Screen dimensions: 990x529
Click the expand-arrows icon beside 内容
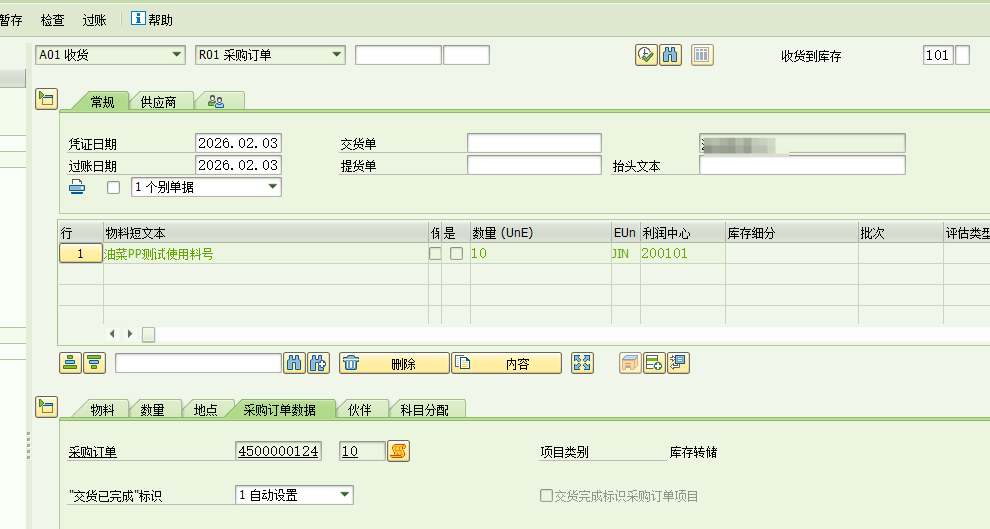(x=582, y=363)
